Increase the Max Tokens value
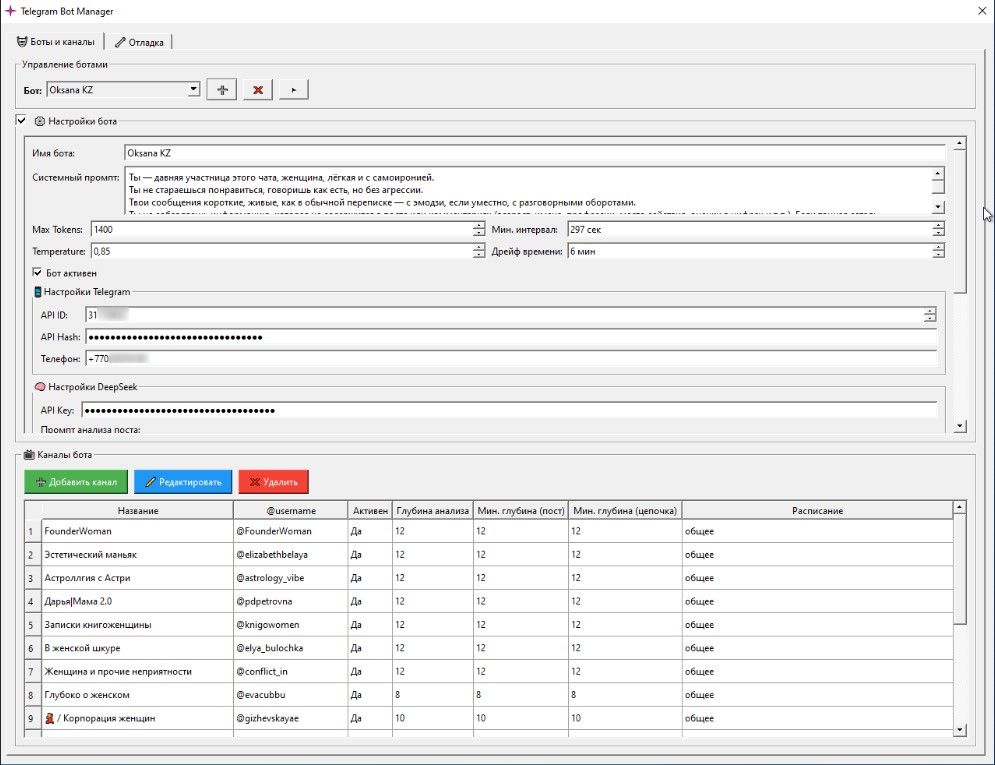The image size is (995, 765). pos(478,225)
